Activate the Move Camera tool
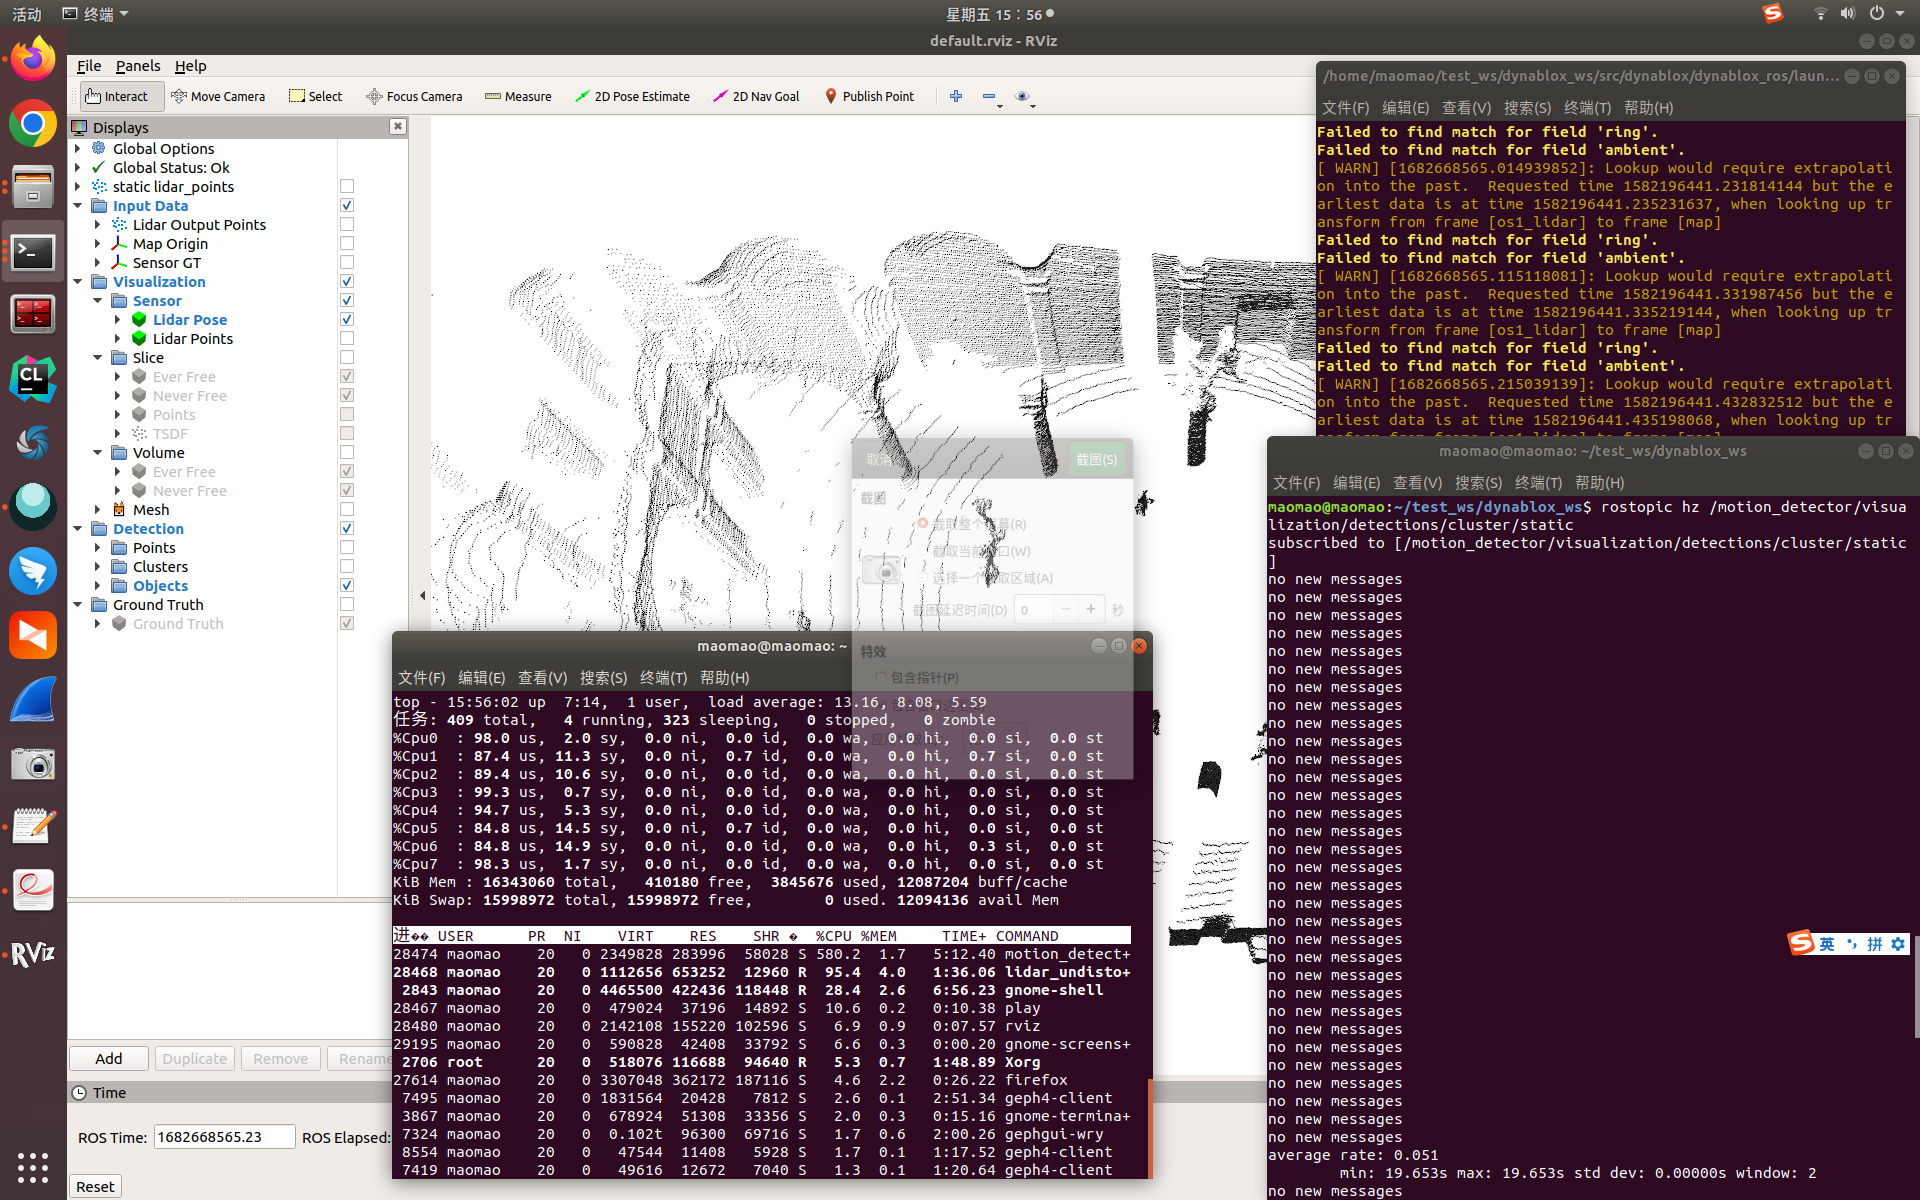 tap(219, 96)
